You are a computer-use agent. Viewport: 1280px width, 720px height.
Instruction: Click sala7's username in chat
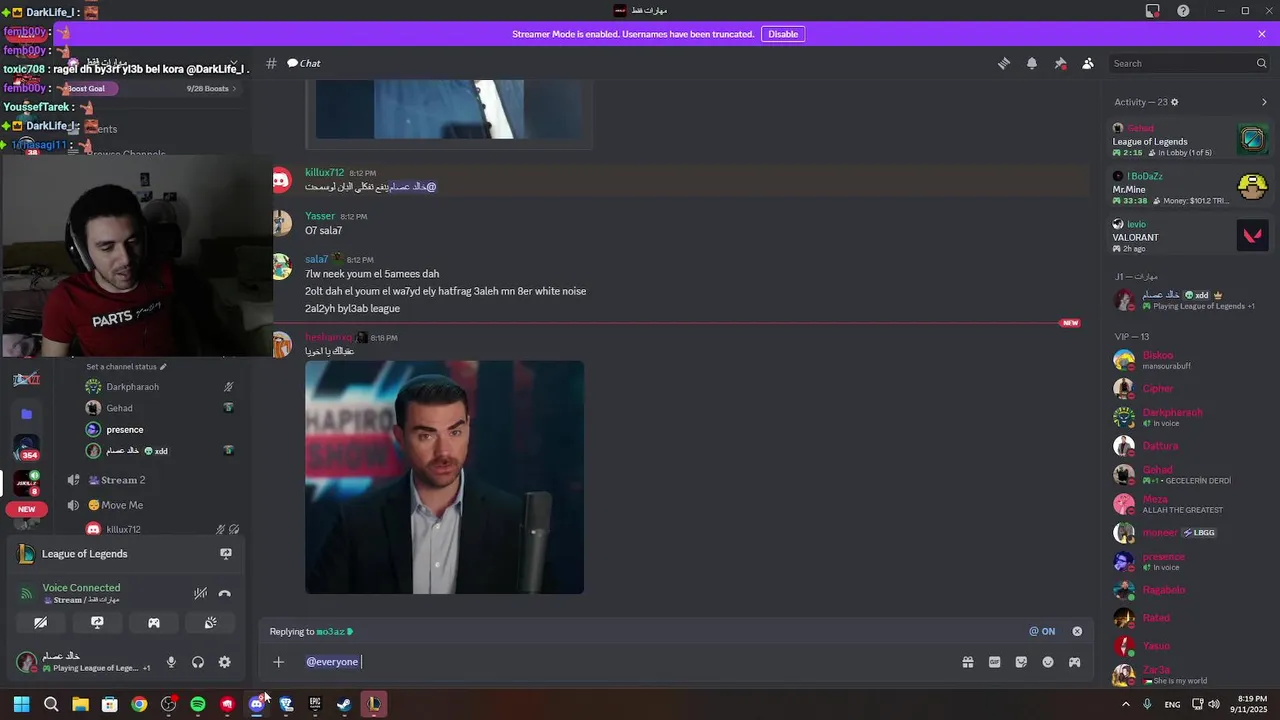click(316, 259)
